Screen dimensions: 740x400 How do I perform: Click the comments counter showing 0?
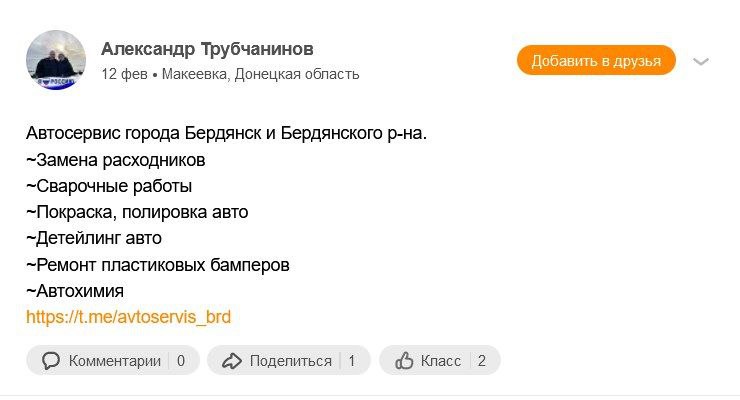[181, 361]
